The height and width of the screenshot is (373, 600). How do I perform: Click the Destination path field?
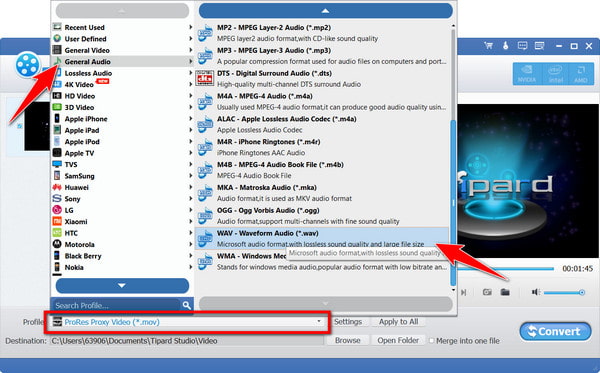click(187, 340)
